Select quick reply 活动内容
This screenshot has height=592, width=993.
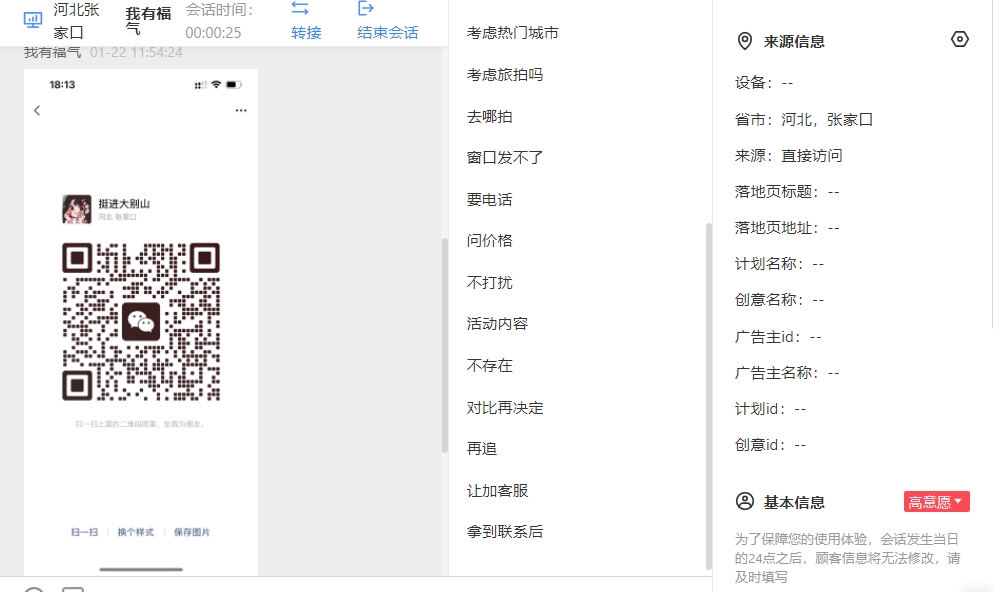pyautogui.click(x=497, y=324)
